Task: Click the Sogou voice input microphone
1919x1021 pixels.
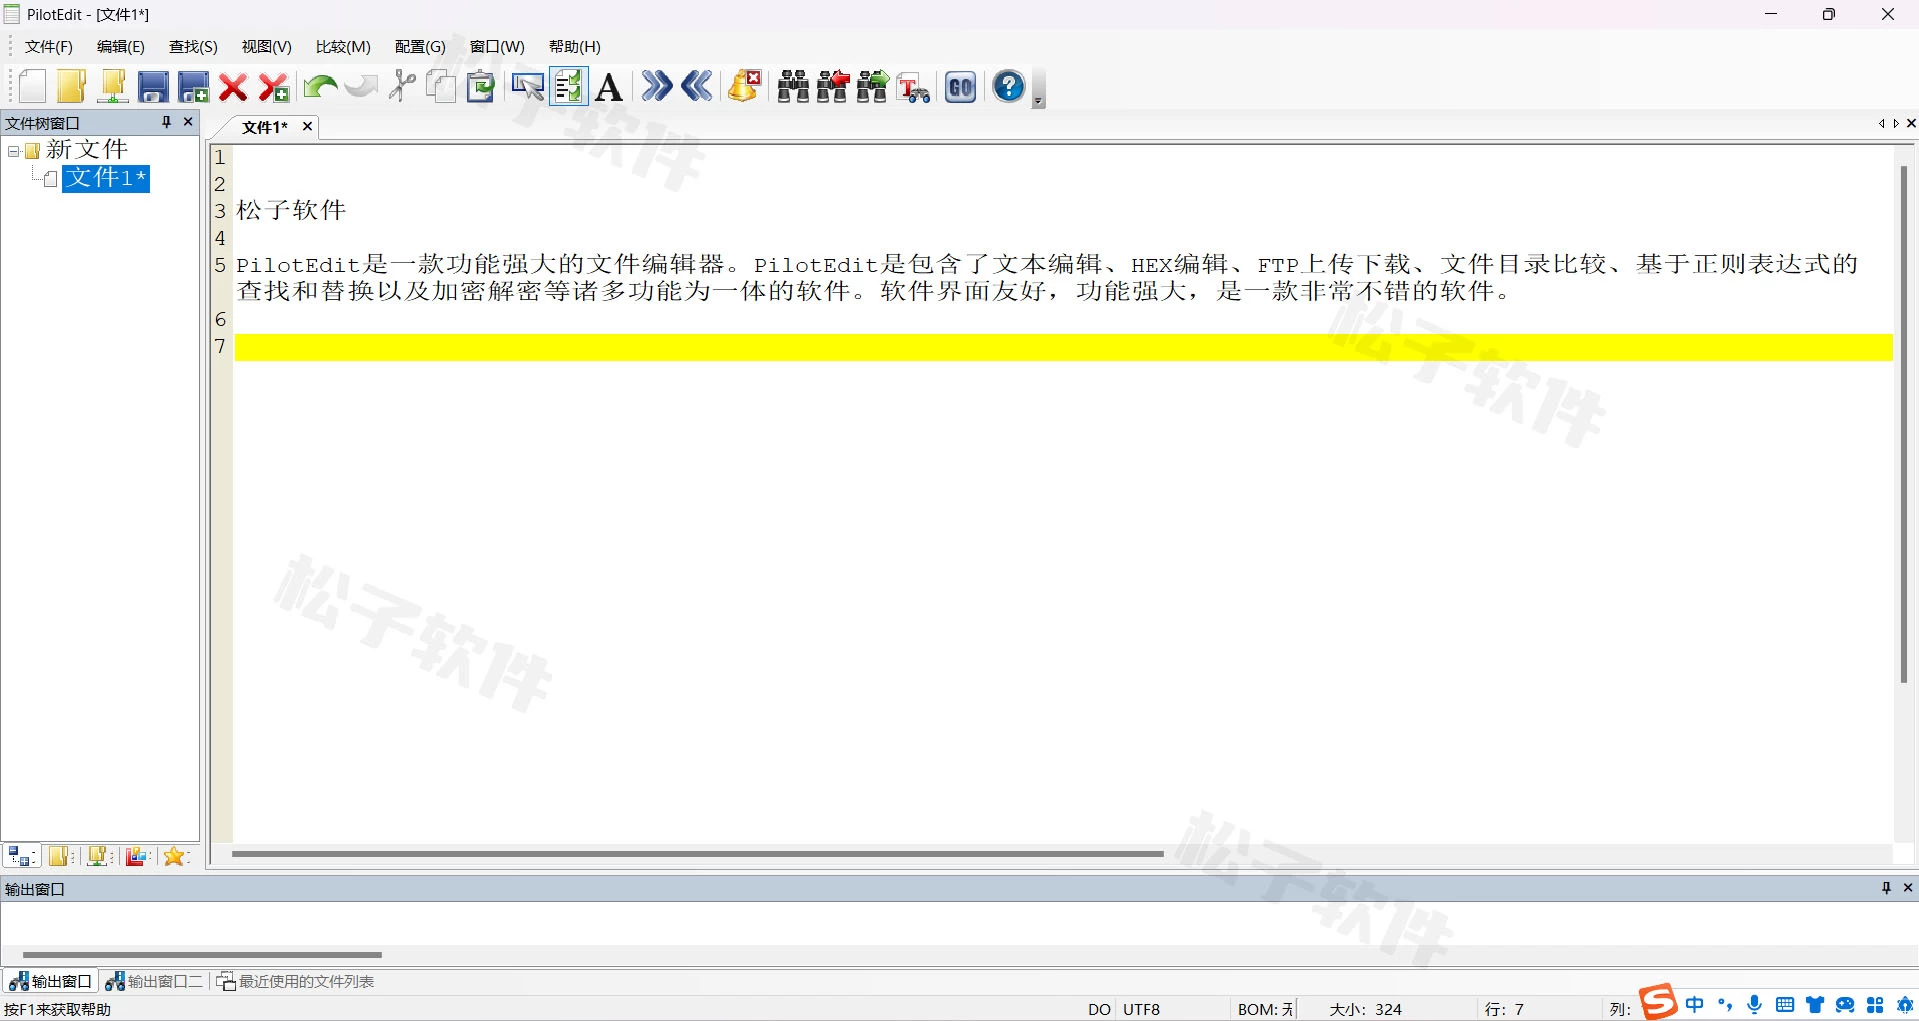Action: [1755, 1005]
